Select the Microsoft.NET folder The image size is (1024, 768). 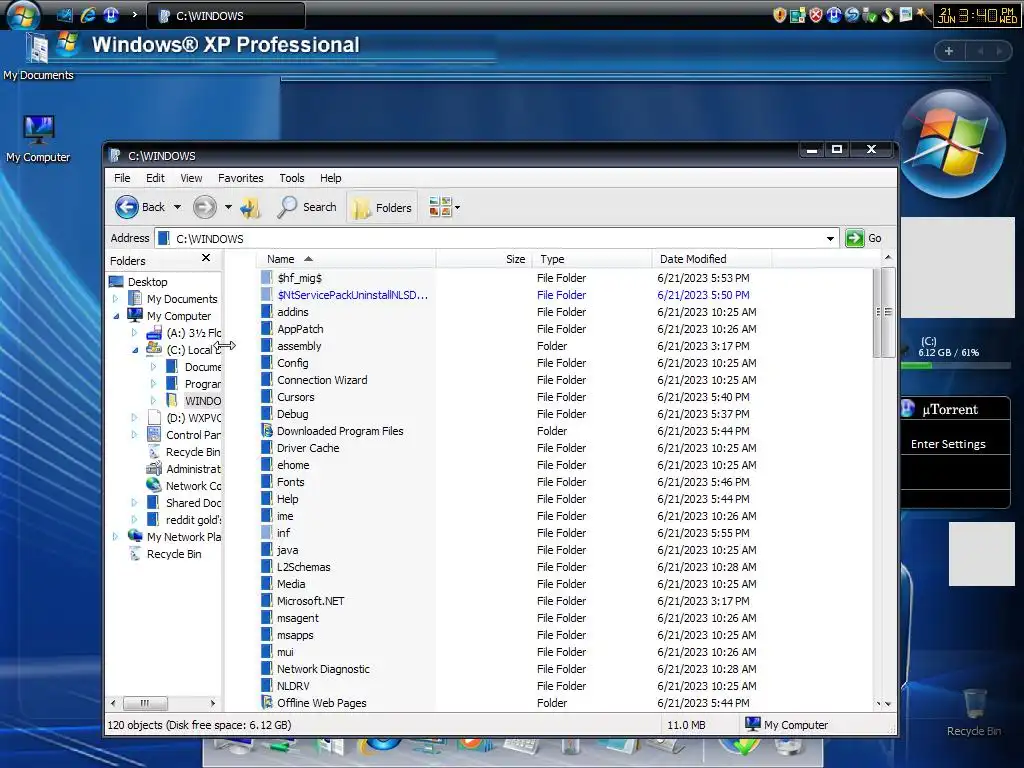coord(310,601)
